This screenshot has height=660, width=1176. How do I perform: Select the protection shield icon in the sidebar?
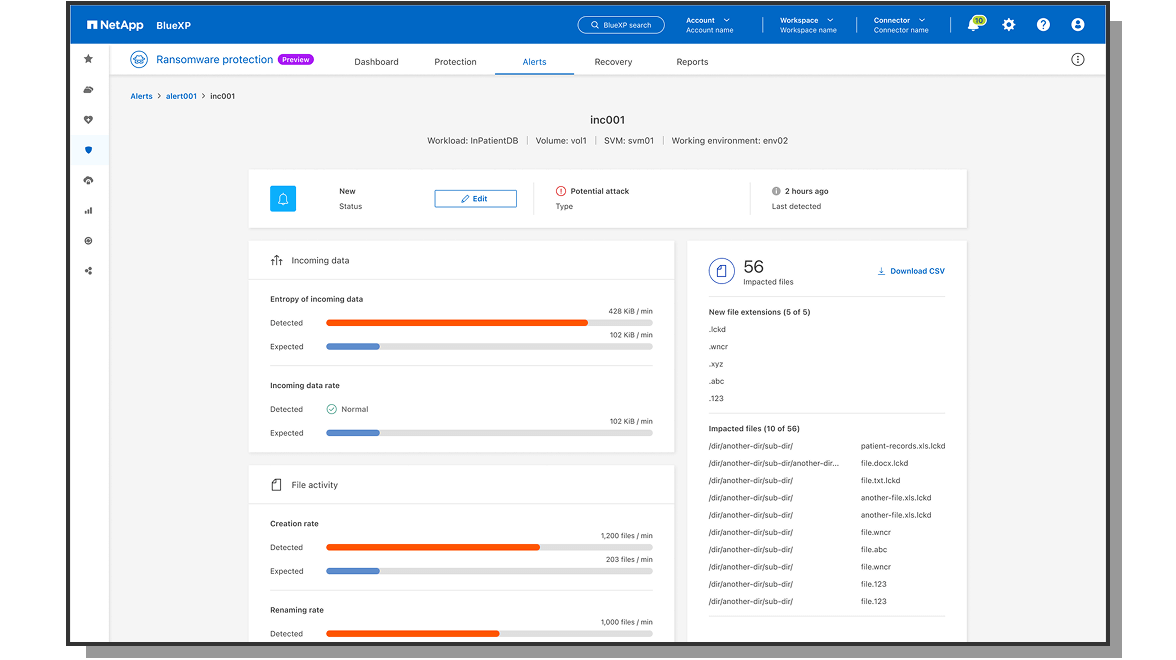(x=88, y=150)
